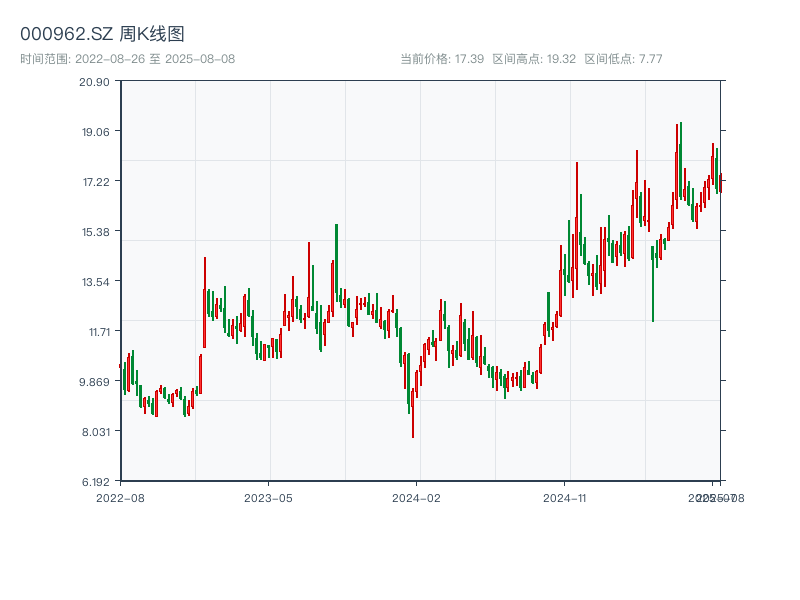
Task: Click the y-axis value 19.06
Action: pos(96,132)
